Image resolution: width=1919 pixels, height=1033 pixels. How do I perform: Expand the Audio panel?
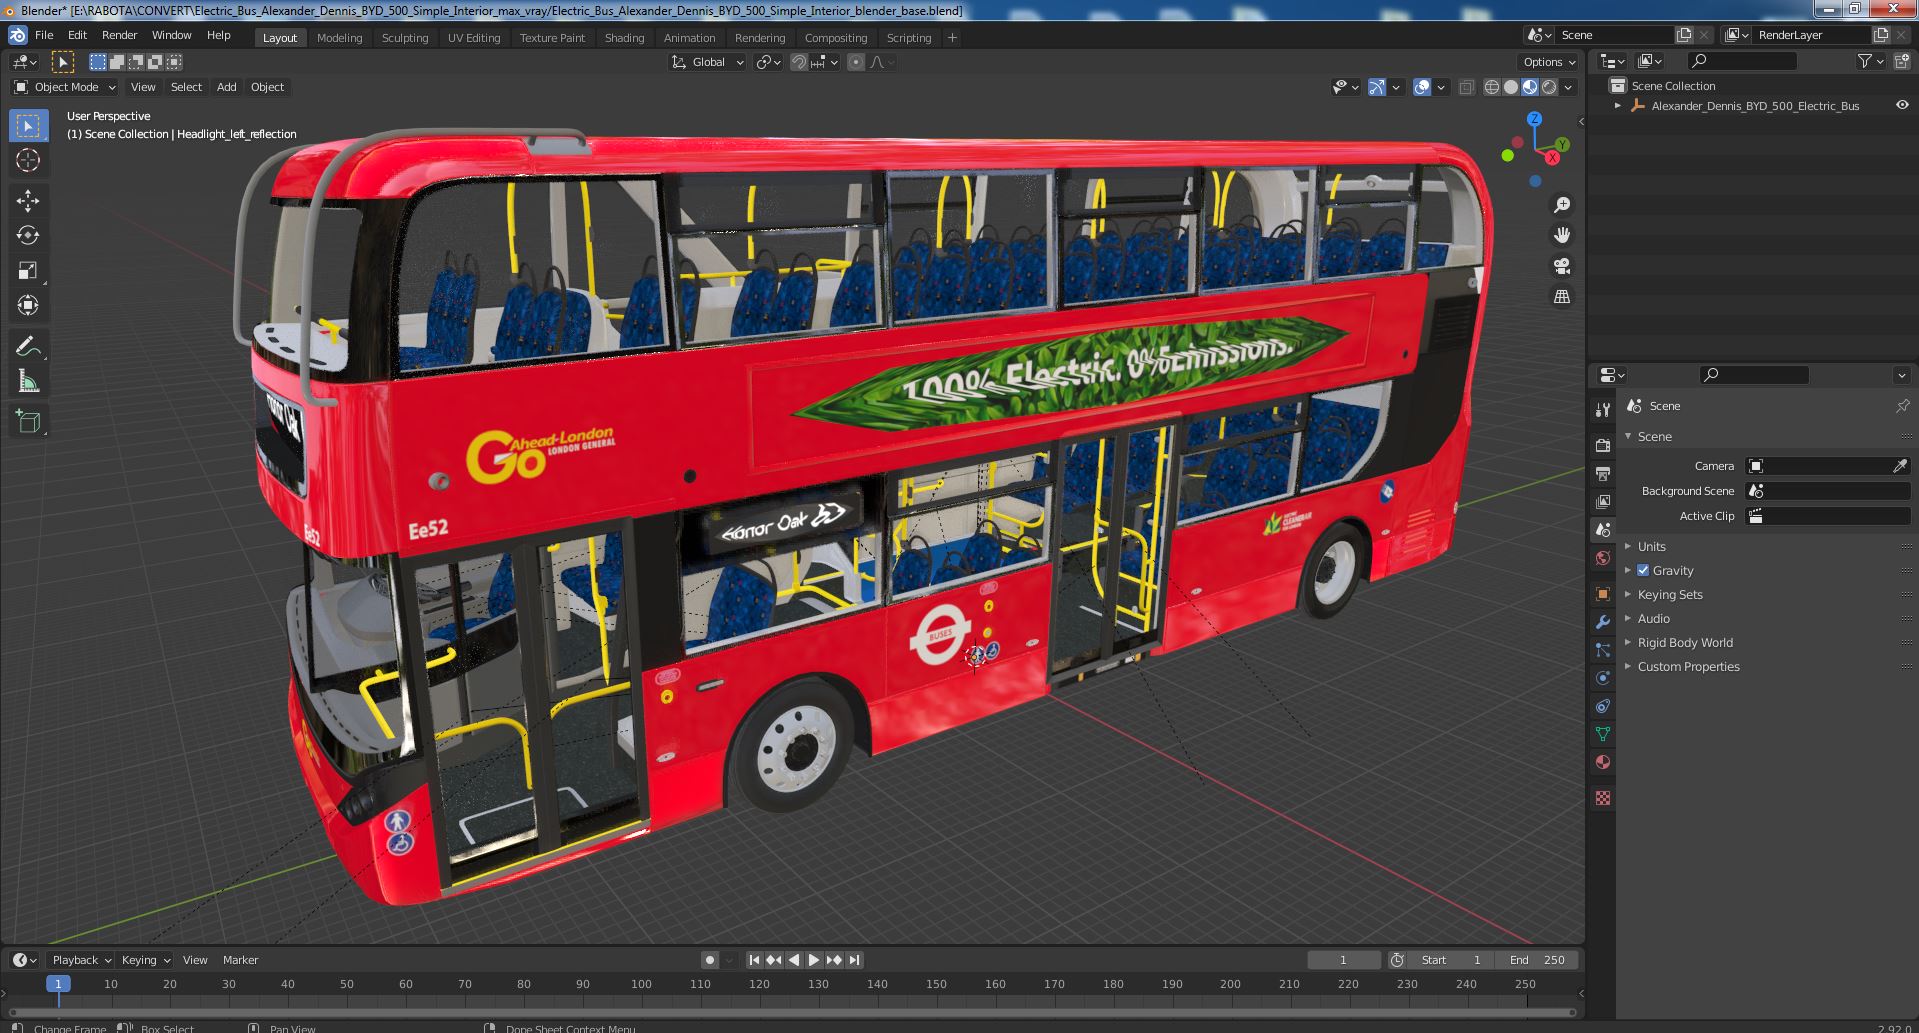point(1653,618)
